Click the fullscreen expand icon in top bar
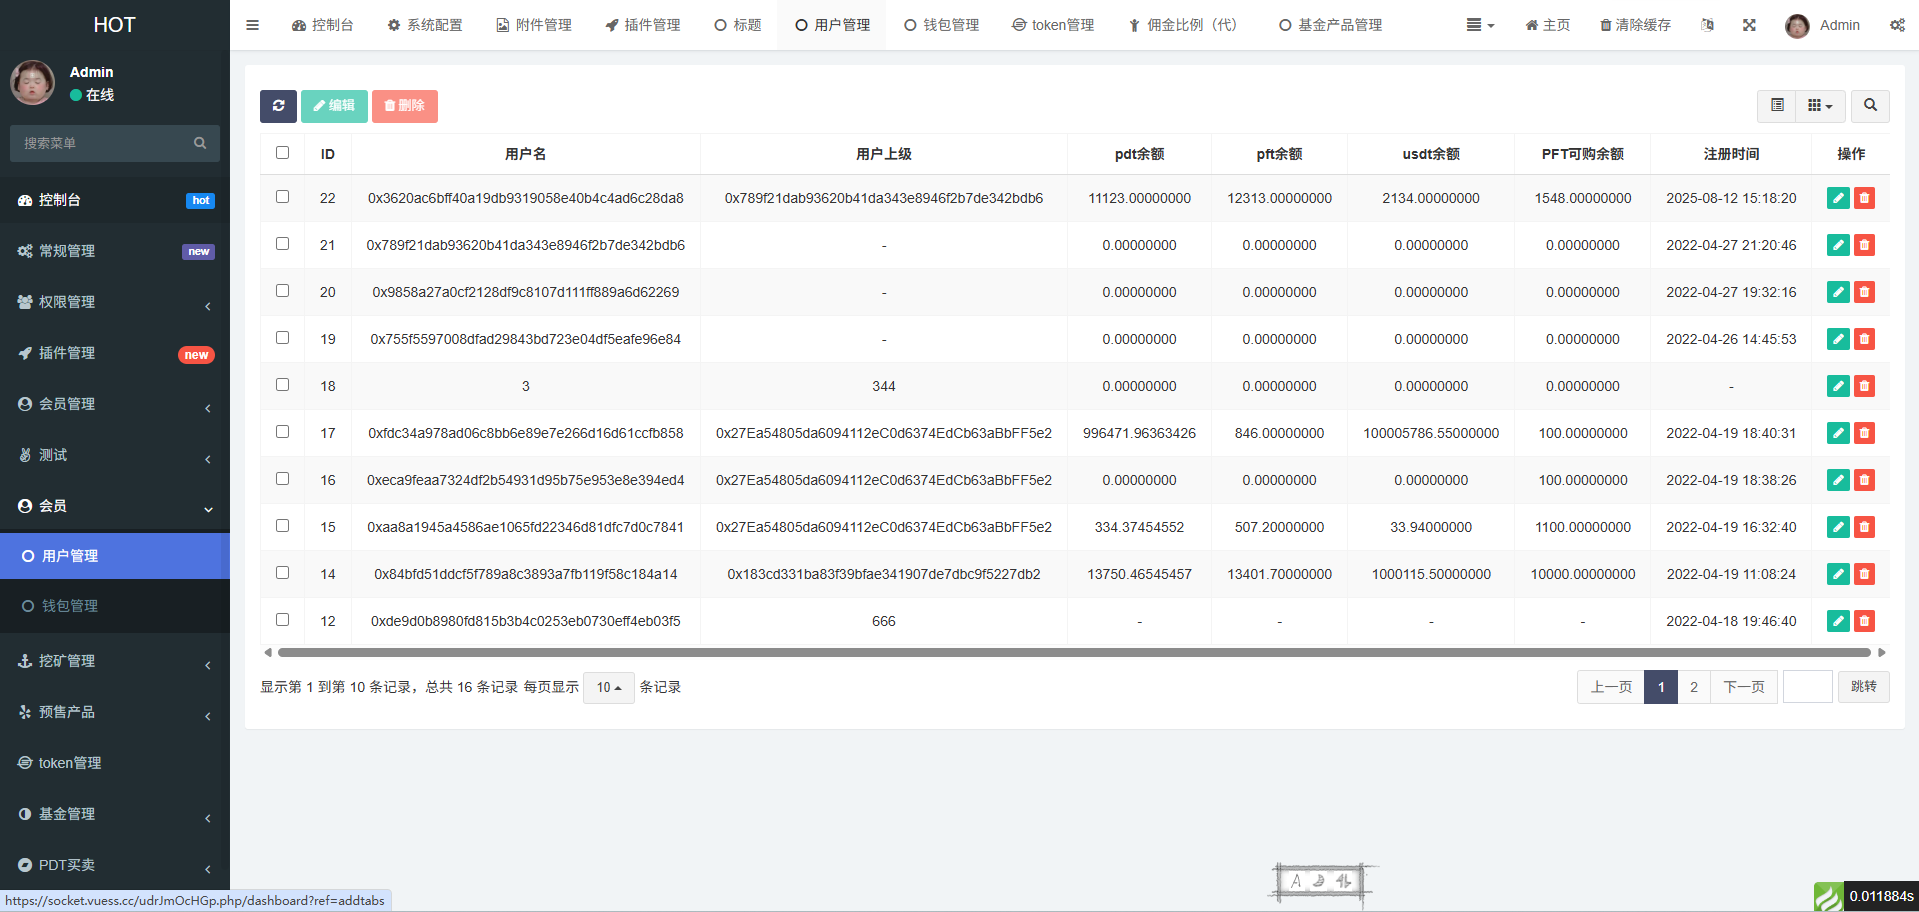 pyautogui.click(x=1749, y=25)
